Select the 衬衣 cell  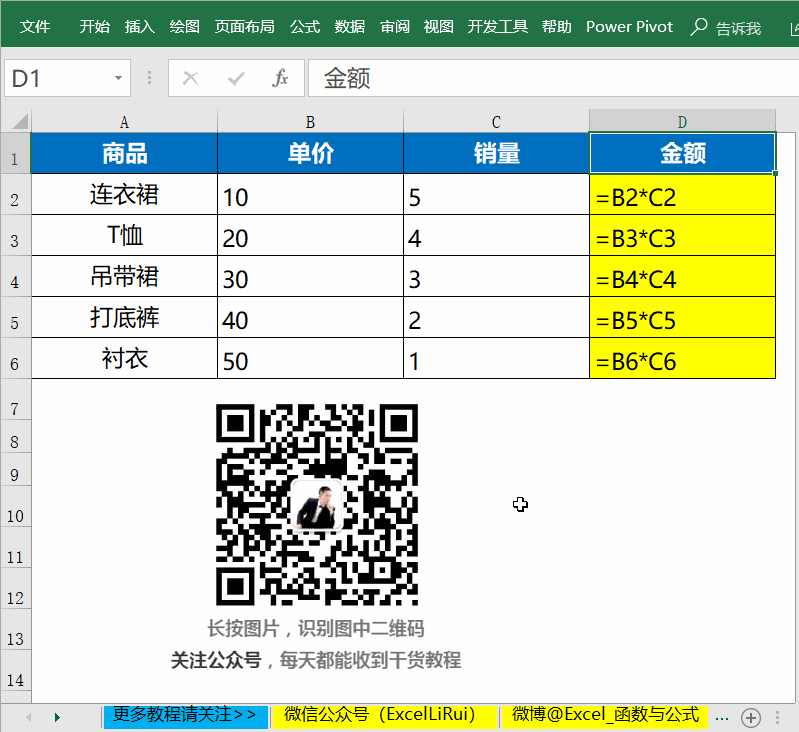click(124, 359)
